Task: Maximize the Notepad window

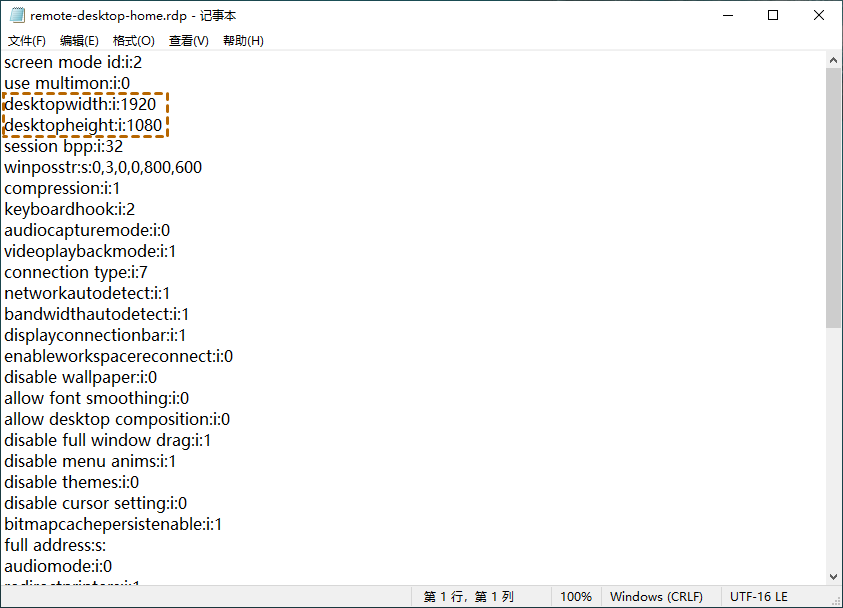Action: [773, 15]
